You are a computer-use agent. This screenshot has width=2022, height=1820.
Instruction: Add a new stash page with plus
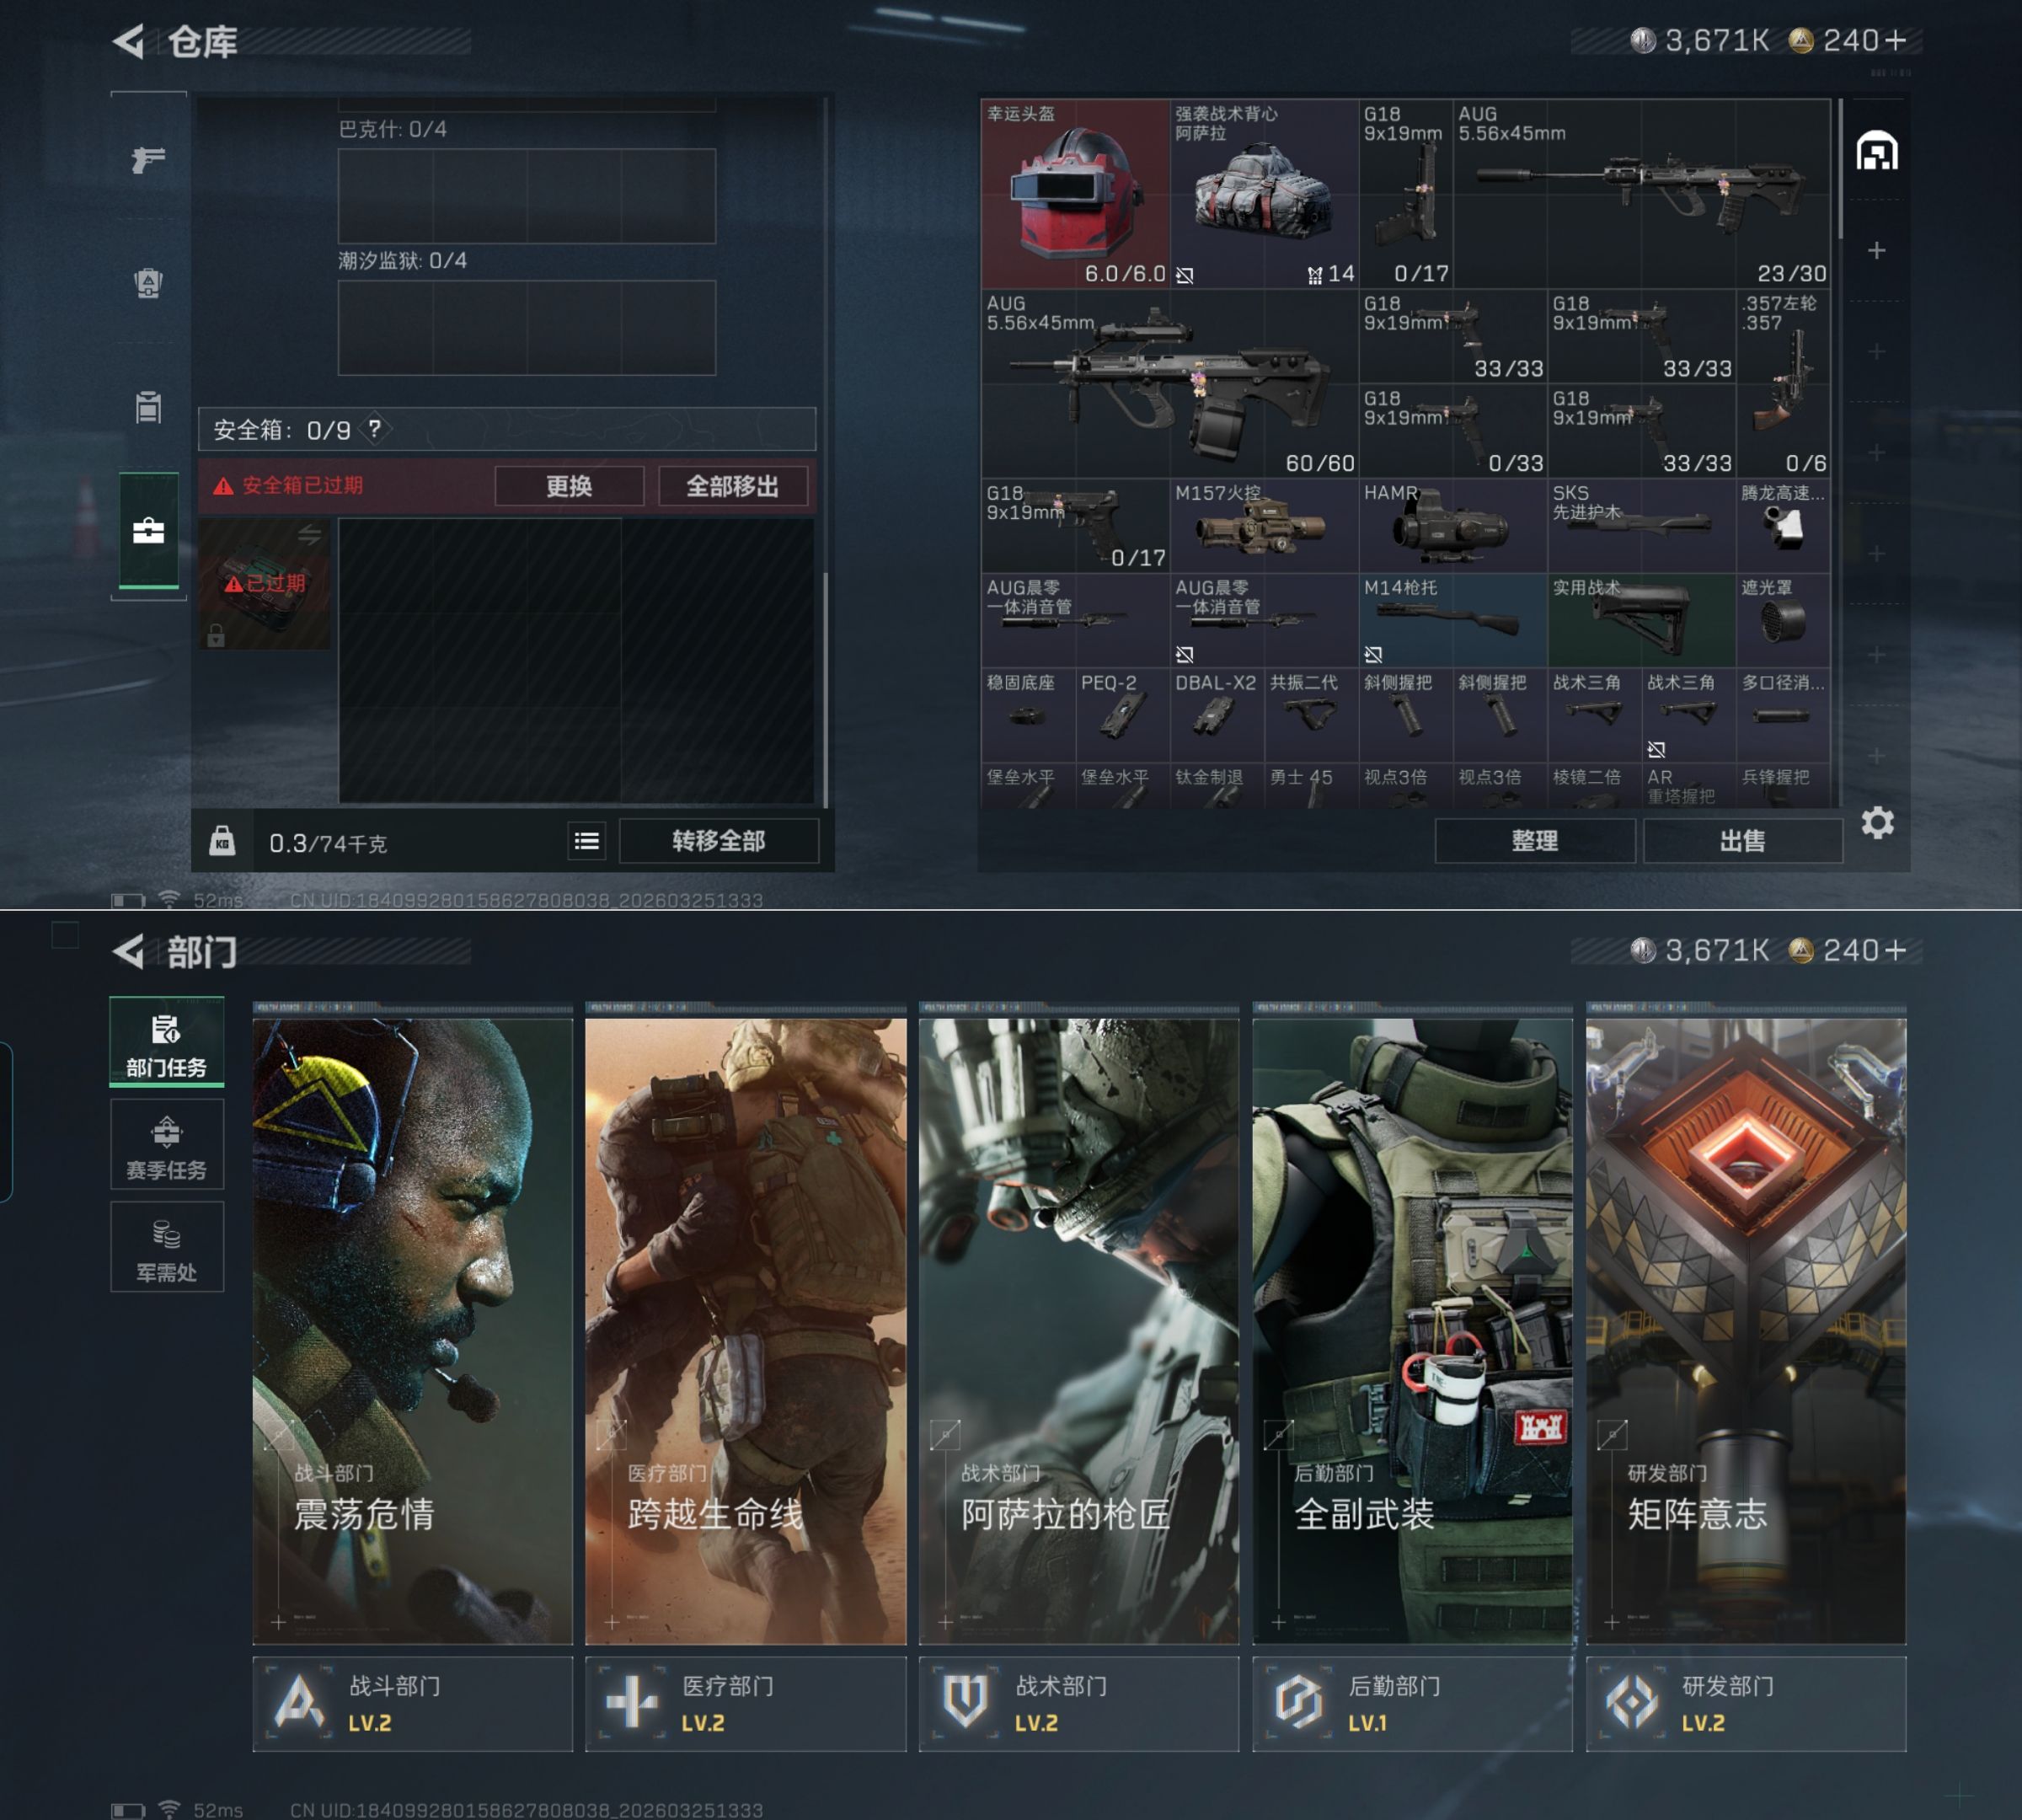click(x=1876, y=250)
